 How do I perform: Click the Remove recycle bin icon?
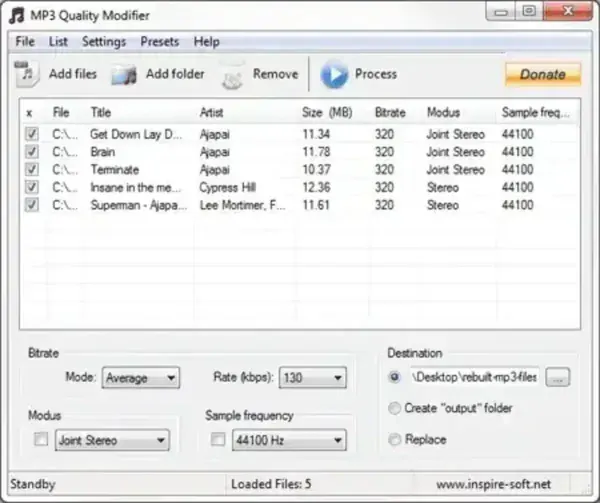click(232, 75)
